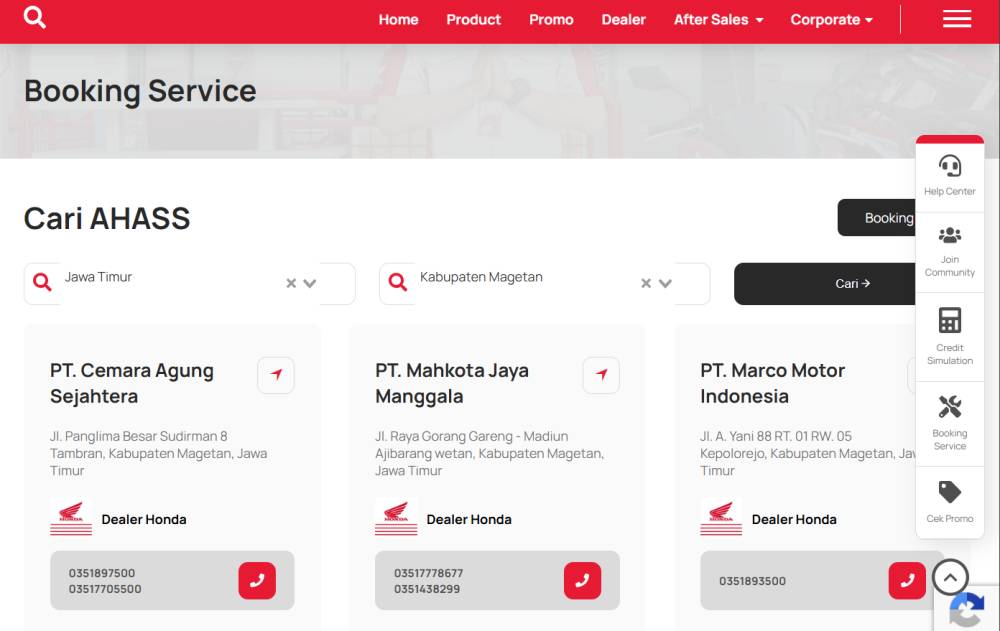Get directions to PT. Mahkota Jaya Manggala
The height and width of the screenshot is (631, 1000).
tap(601, 375)
